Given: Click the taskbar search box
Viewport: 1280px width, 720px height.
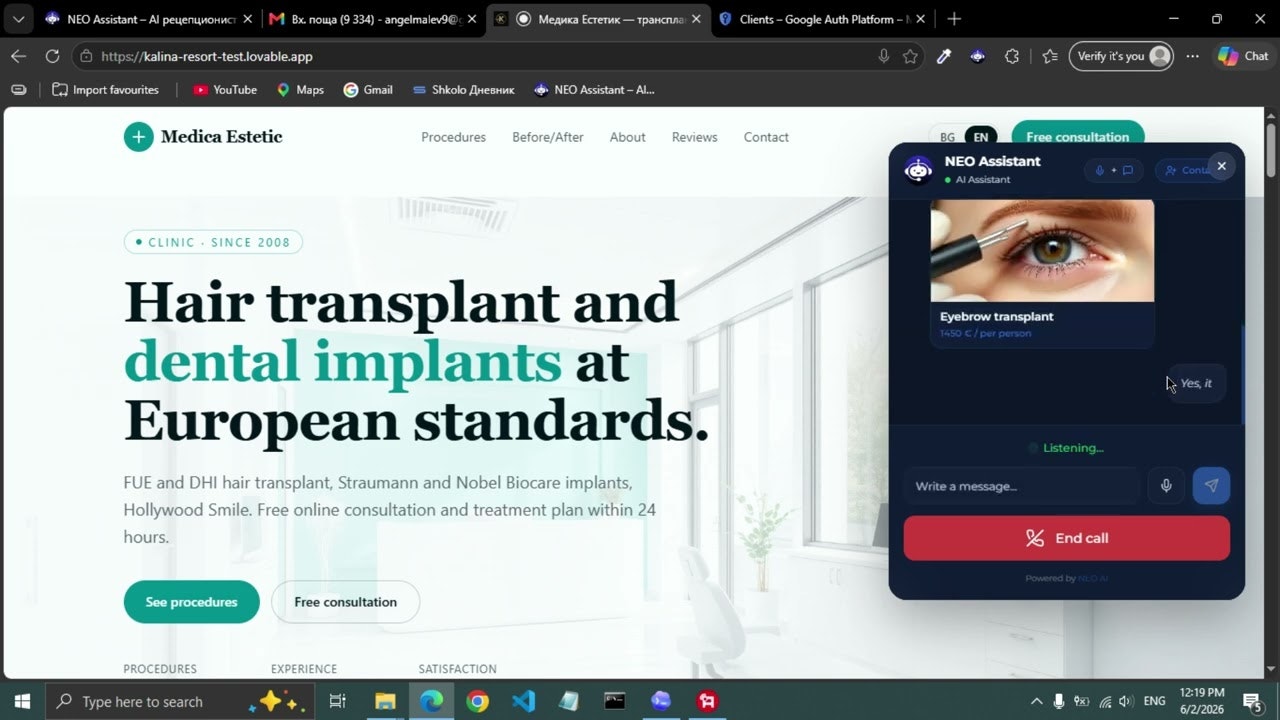Looking at the screenshot, I should pyautogui.click(x=180, y=701).
